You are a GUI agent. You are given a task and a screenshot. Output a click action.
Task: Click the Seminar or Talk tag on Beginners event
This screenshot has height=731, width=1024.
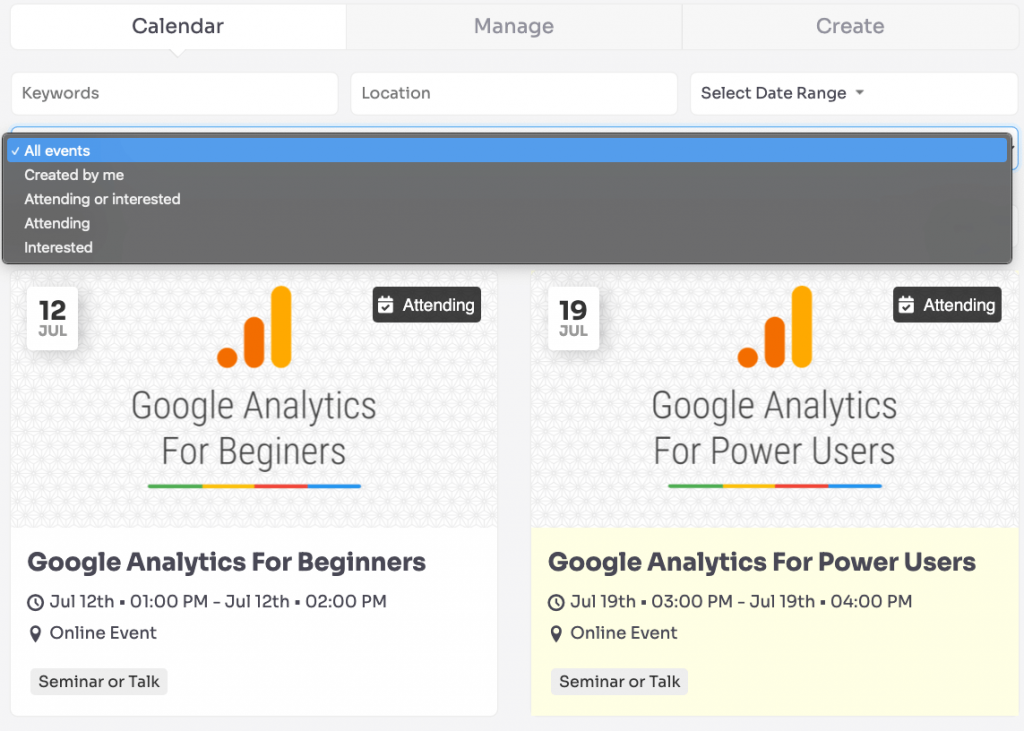pos(99,681)
